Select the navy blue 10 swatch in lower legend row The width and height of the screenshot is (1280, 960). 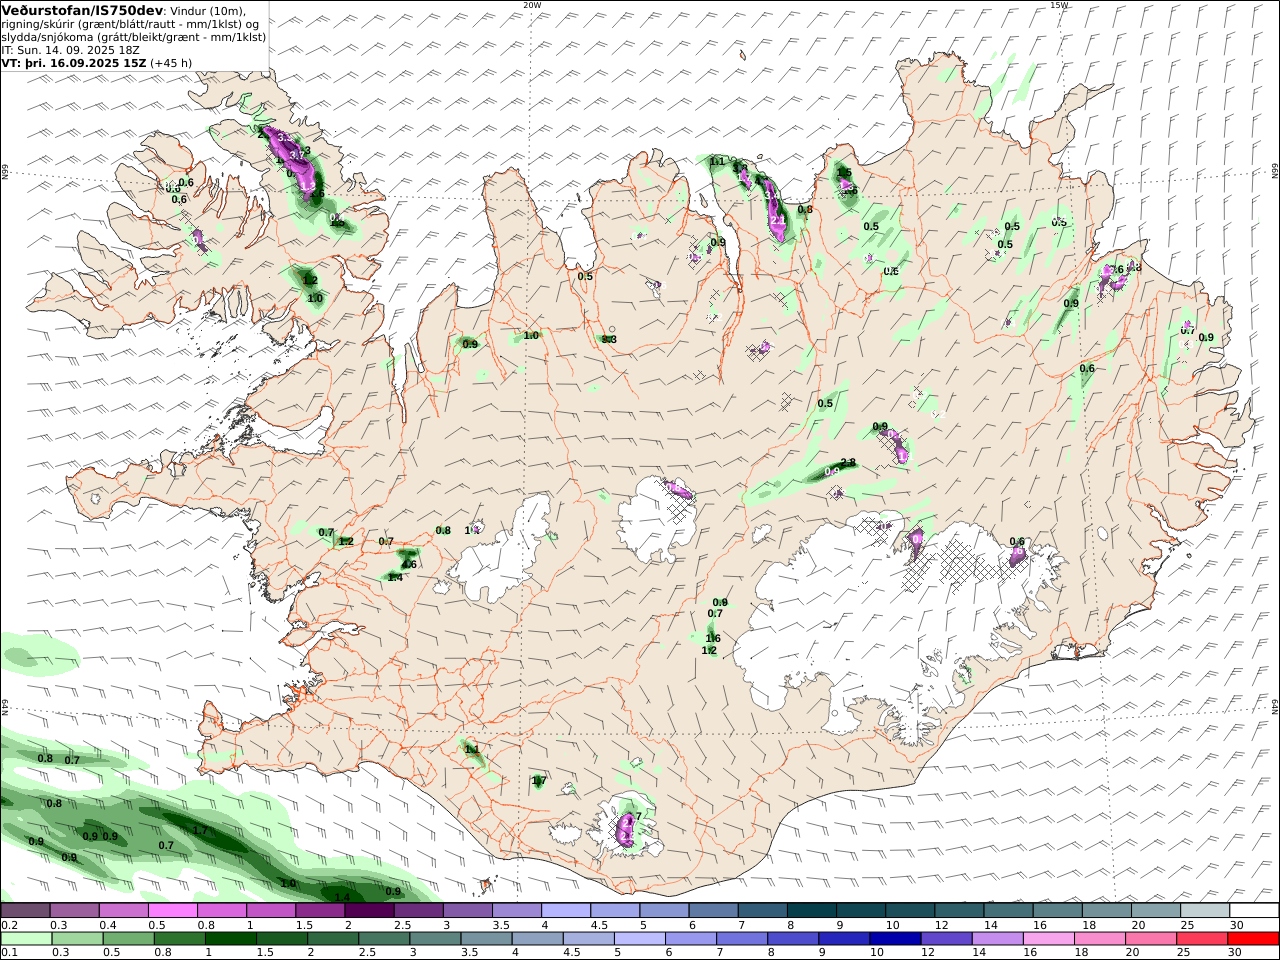(x=894, y=938)
